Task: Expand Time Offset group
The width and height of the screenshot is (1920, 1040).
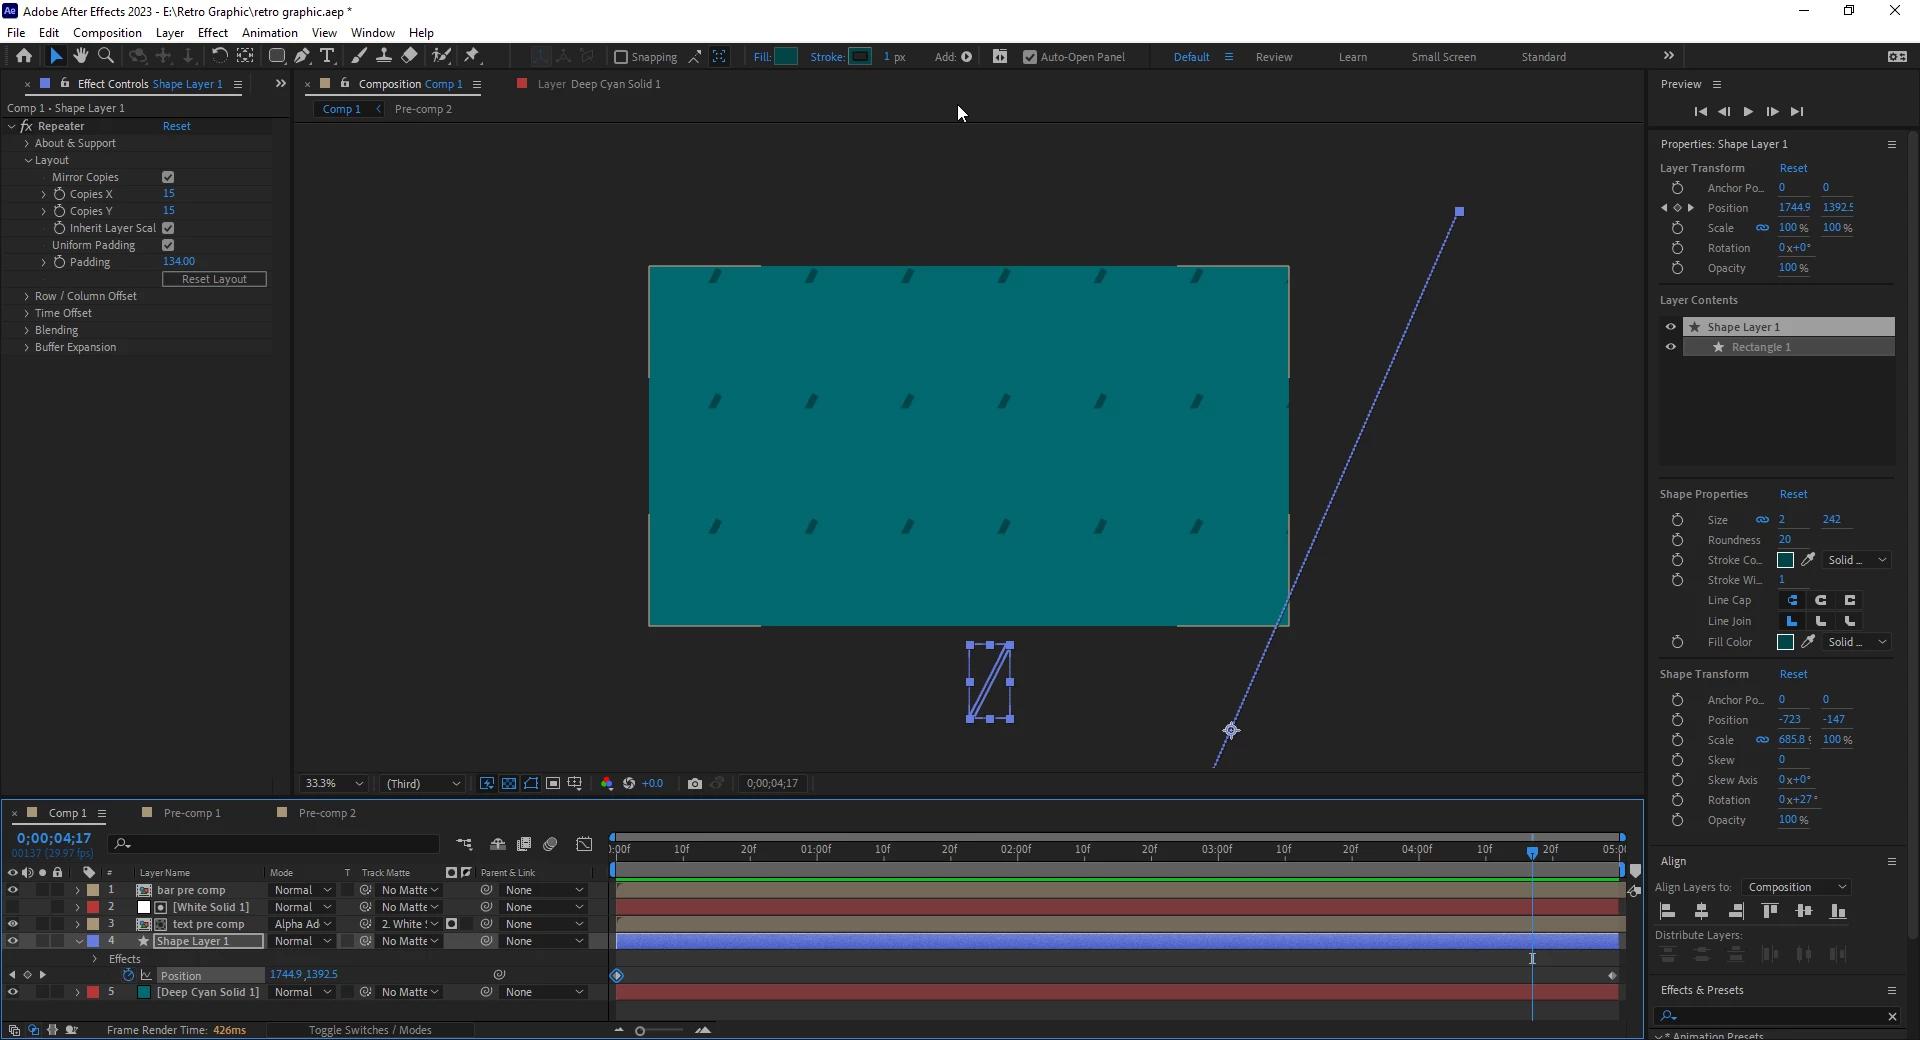Action: pos(27,313)
